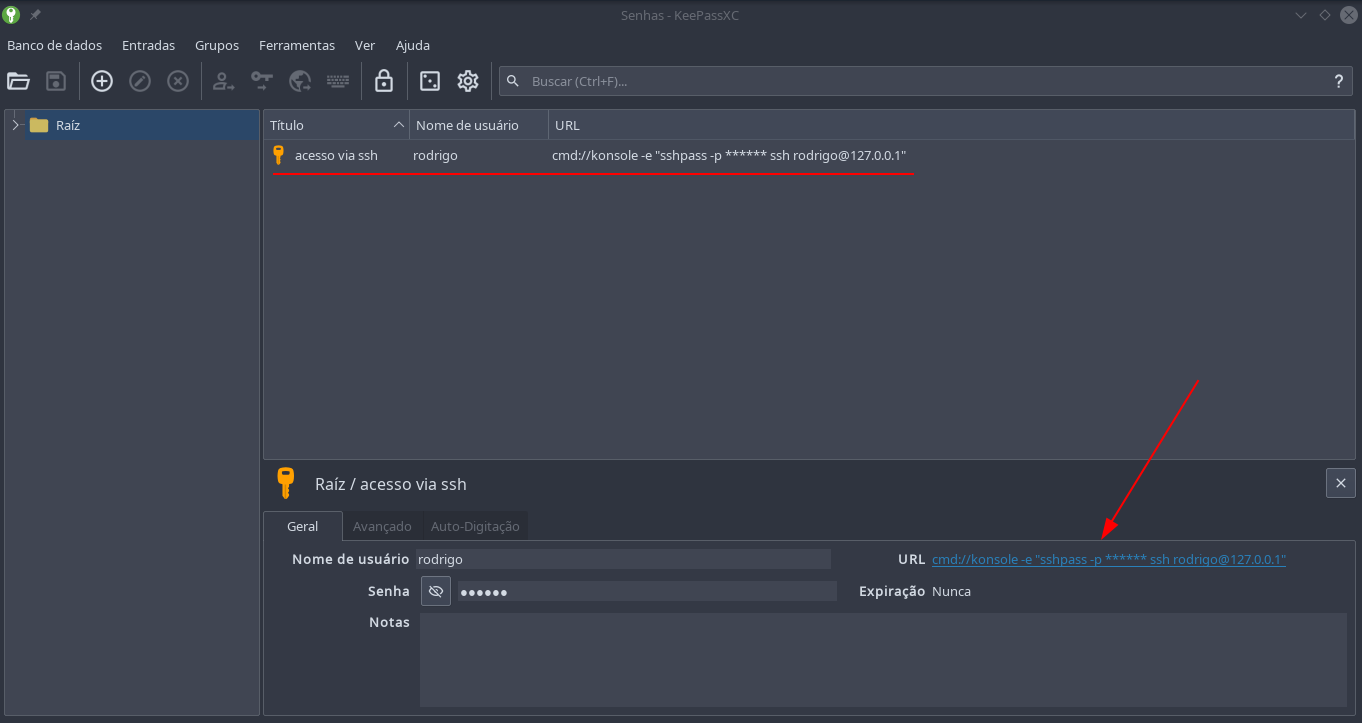Close the entry preview panel
1362x723 pixels.
point(1340,483)
